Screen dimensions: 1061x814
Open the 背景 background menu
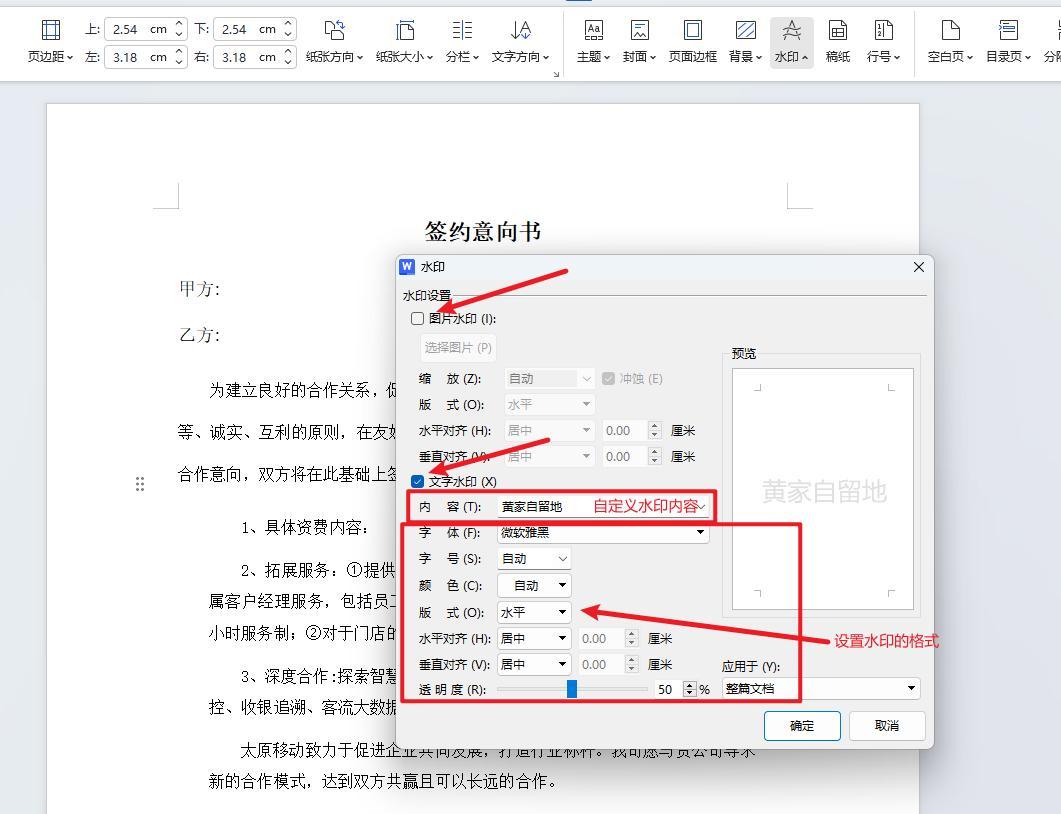pyautogui.click(x=745, y=41)
